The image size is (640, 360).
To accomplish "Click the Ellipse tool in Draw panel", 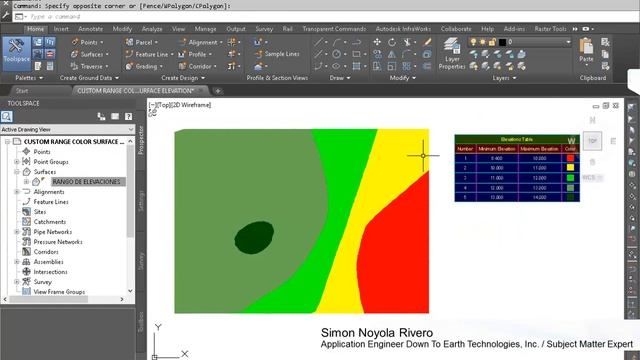I will pyautogui.click(x=336, y=66).
